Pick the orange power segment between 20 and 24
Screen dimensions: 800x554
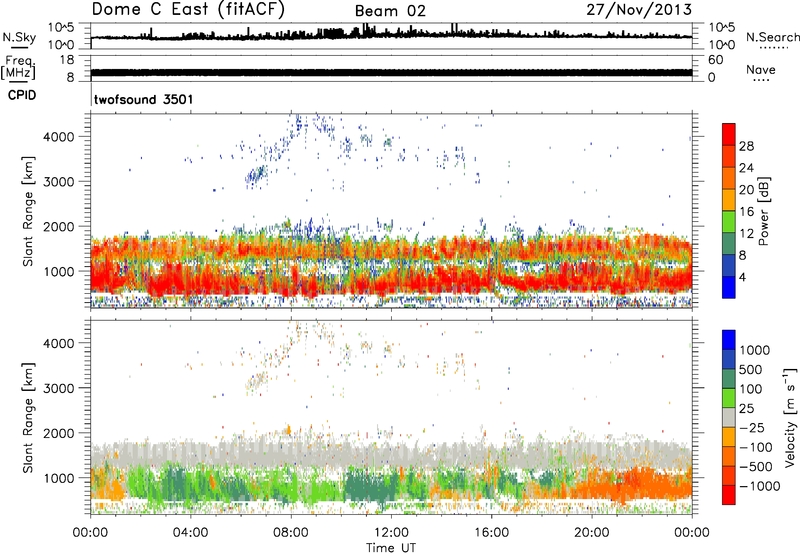tap(729, 178)
